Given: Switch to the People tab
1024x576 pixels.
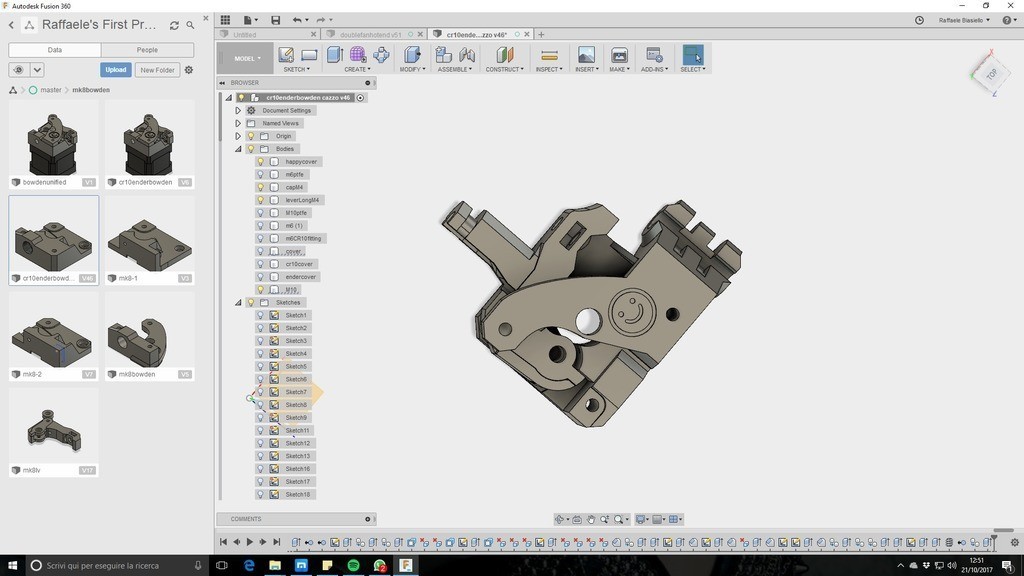Looking at the screenshot, I should (x=147, y=50).
